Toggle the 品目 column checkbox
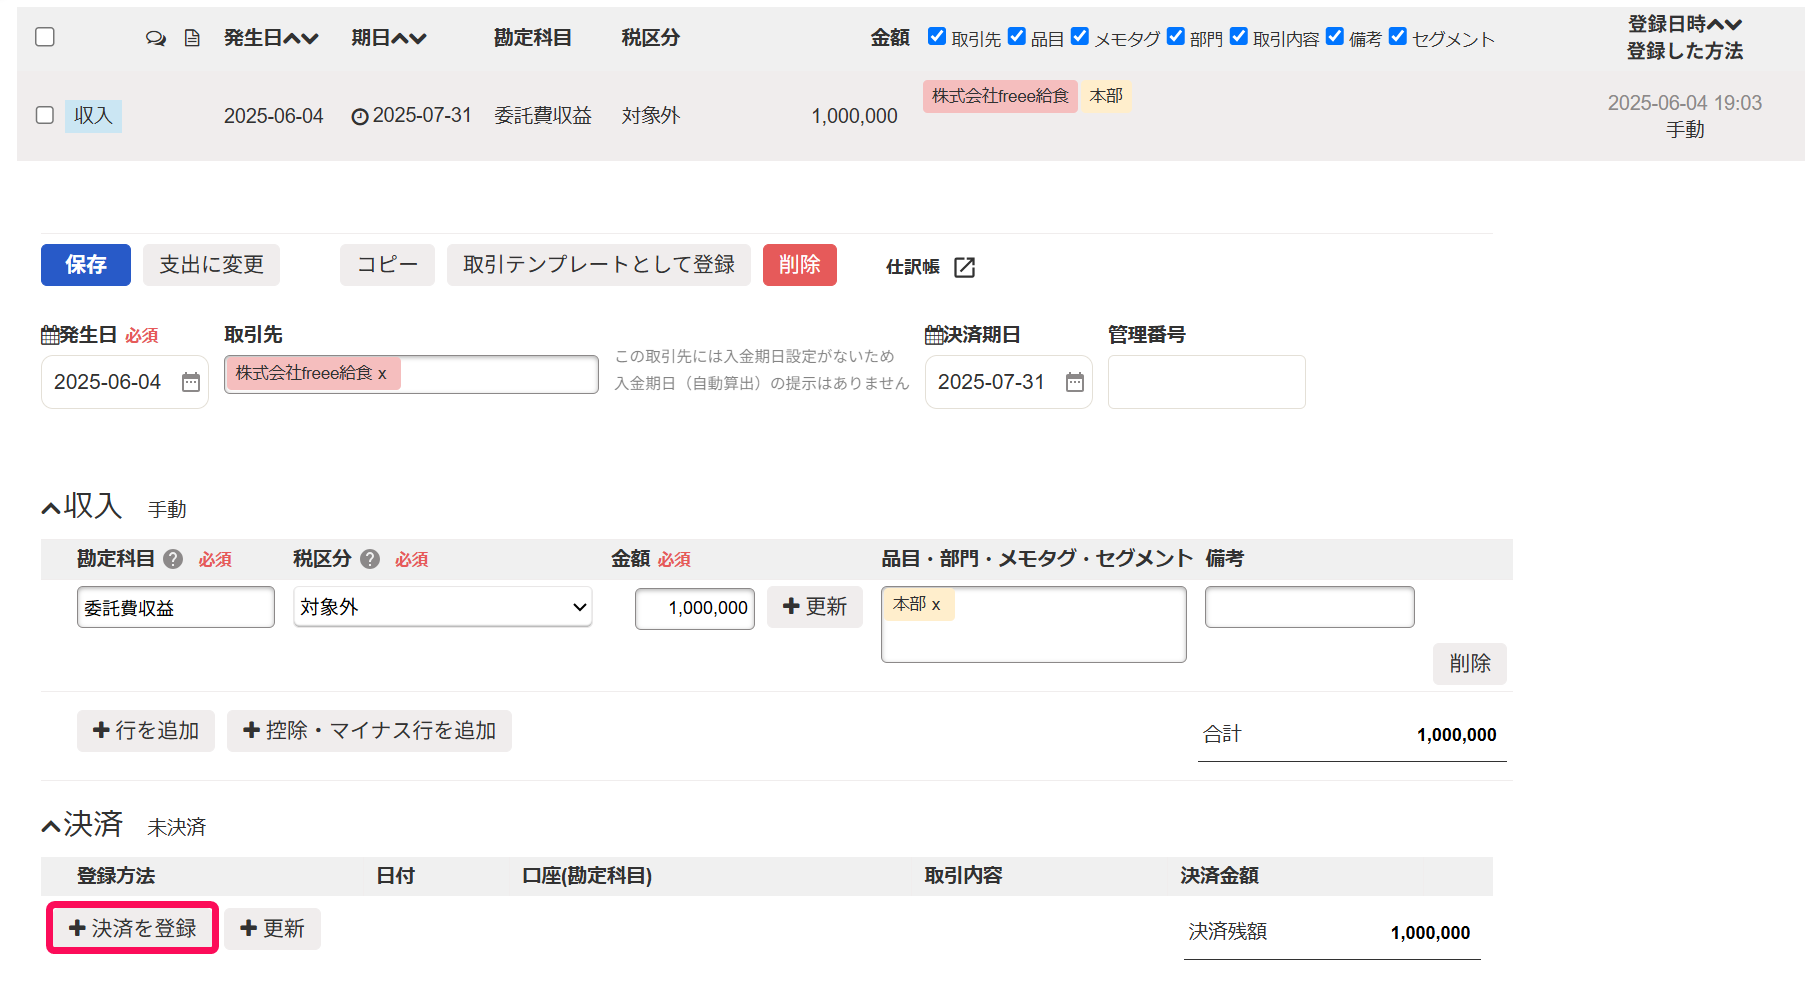The width and height of the screenshot is (1819, 1004). pyautogui.click(x=1017, y=36)
